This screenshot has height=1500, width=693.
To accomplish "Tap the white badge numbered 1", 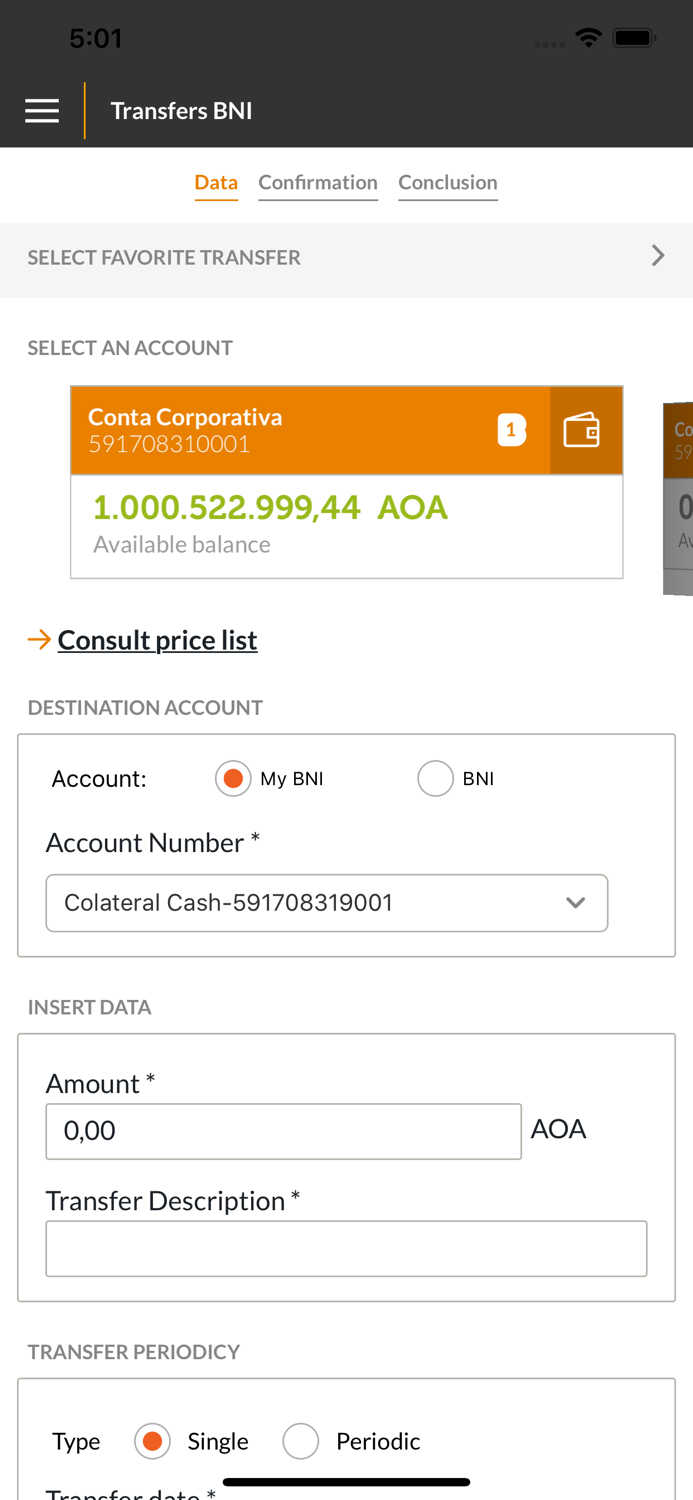I will pyautogui.click(x=511, y=430).
